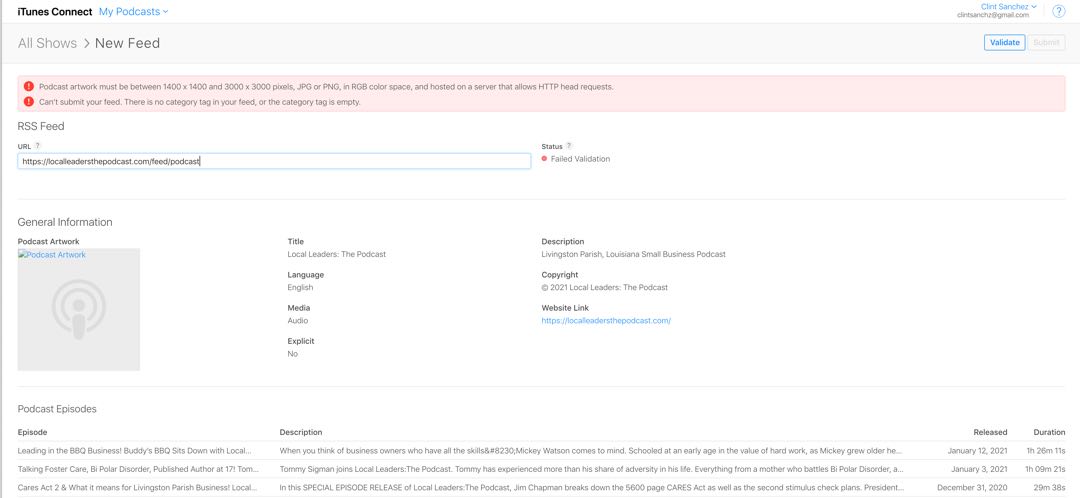Click the iTunes Connect logo text
The image size is (1080, 498).
point(55,12)
